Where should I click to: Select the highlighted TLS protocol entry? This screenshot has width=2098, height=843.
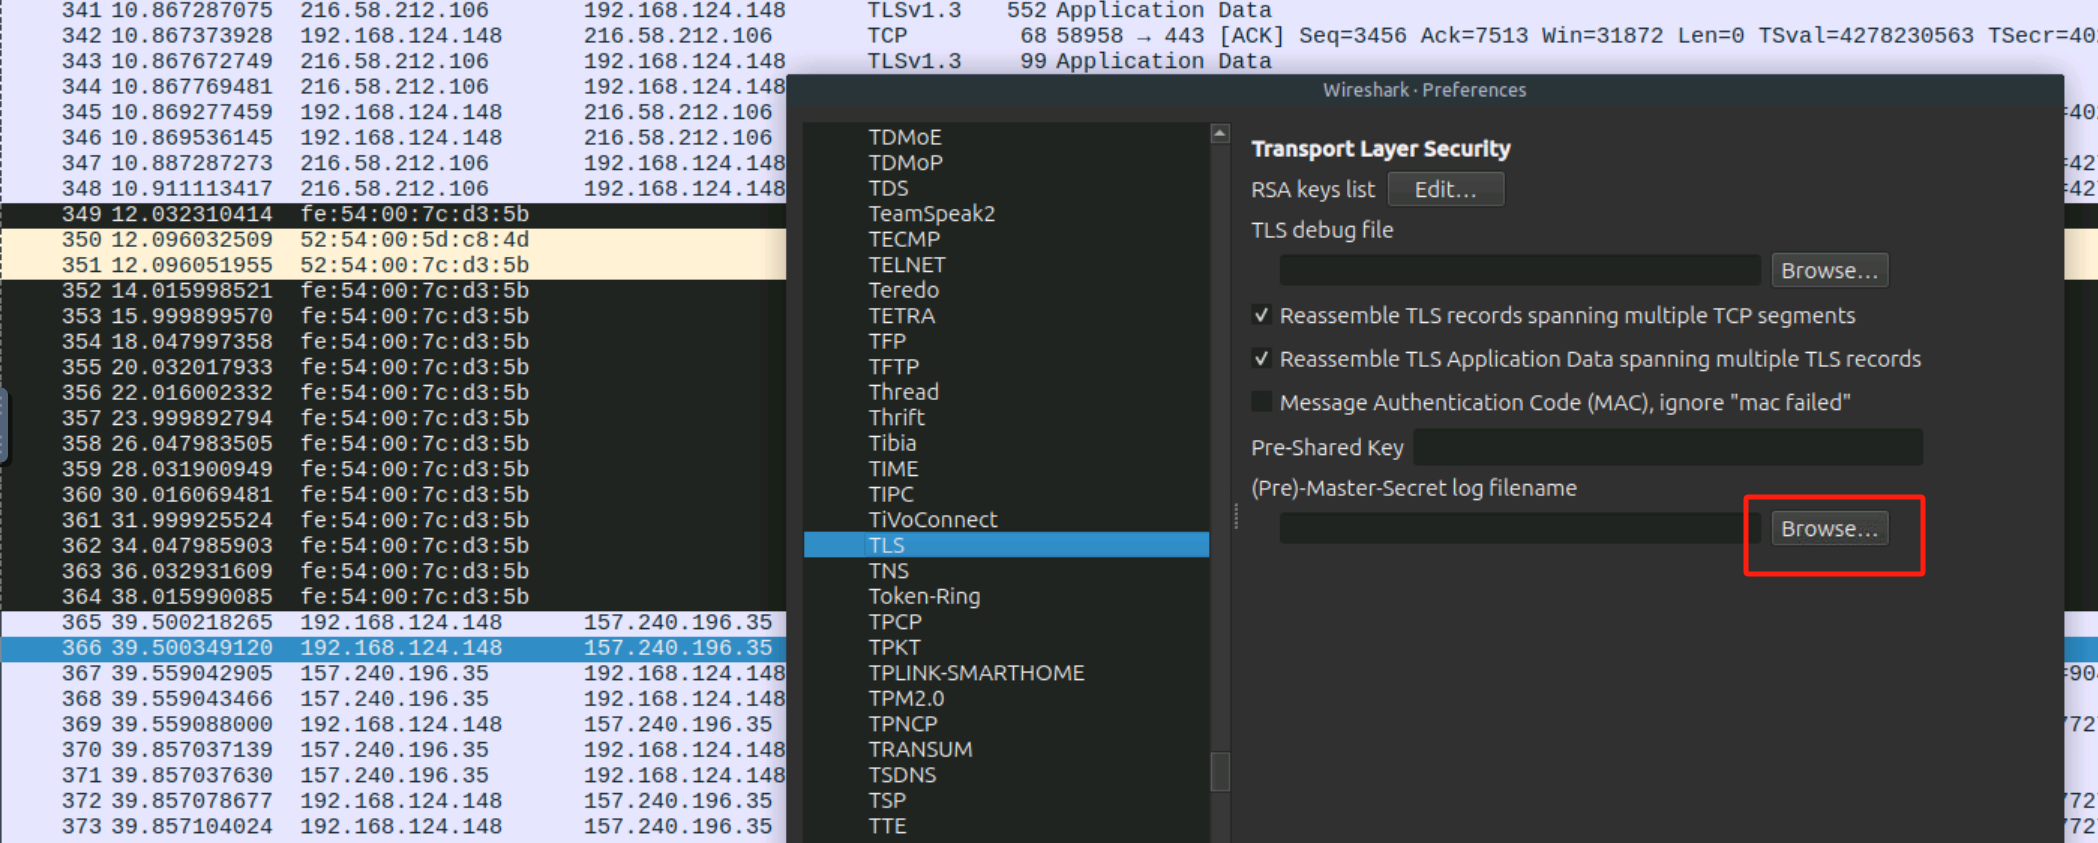click(x=1006, y=545)
